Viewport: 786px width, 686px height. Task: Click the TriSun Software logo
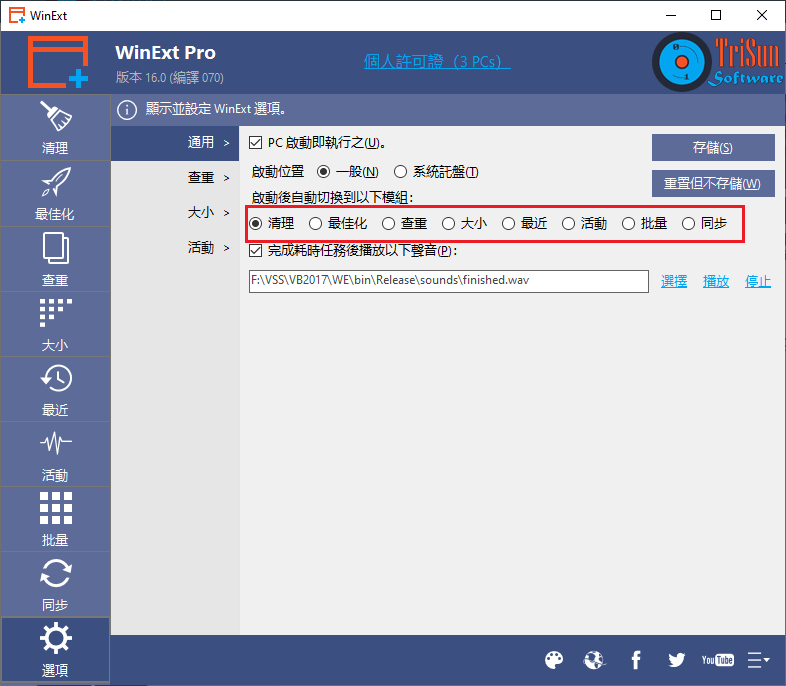coord(718,62)
